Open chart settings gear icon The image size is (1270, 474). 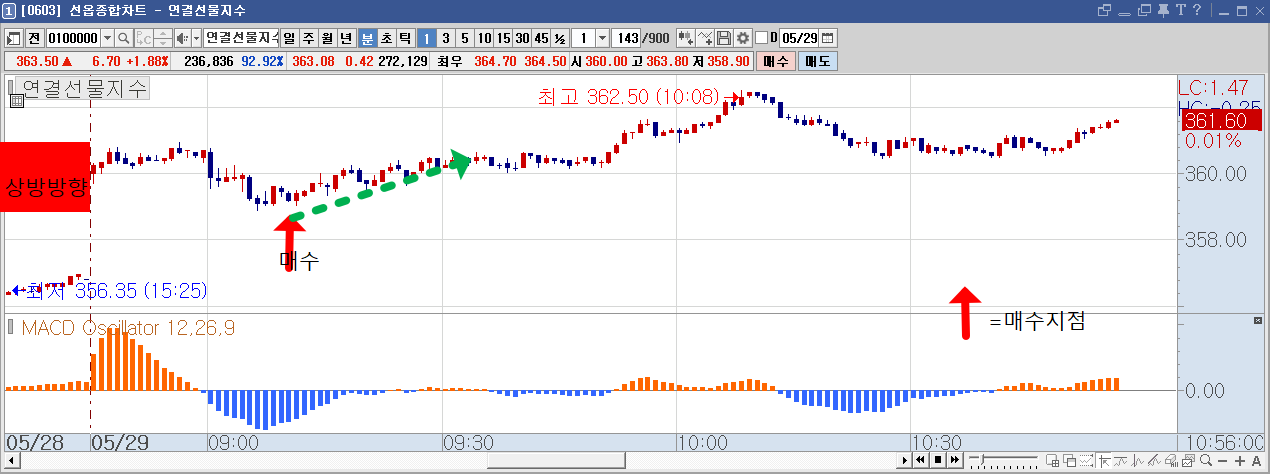[743, 38]
